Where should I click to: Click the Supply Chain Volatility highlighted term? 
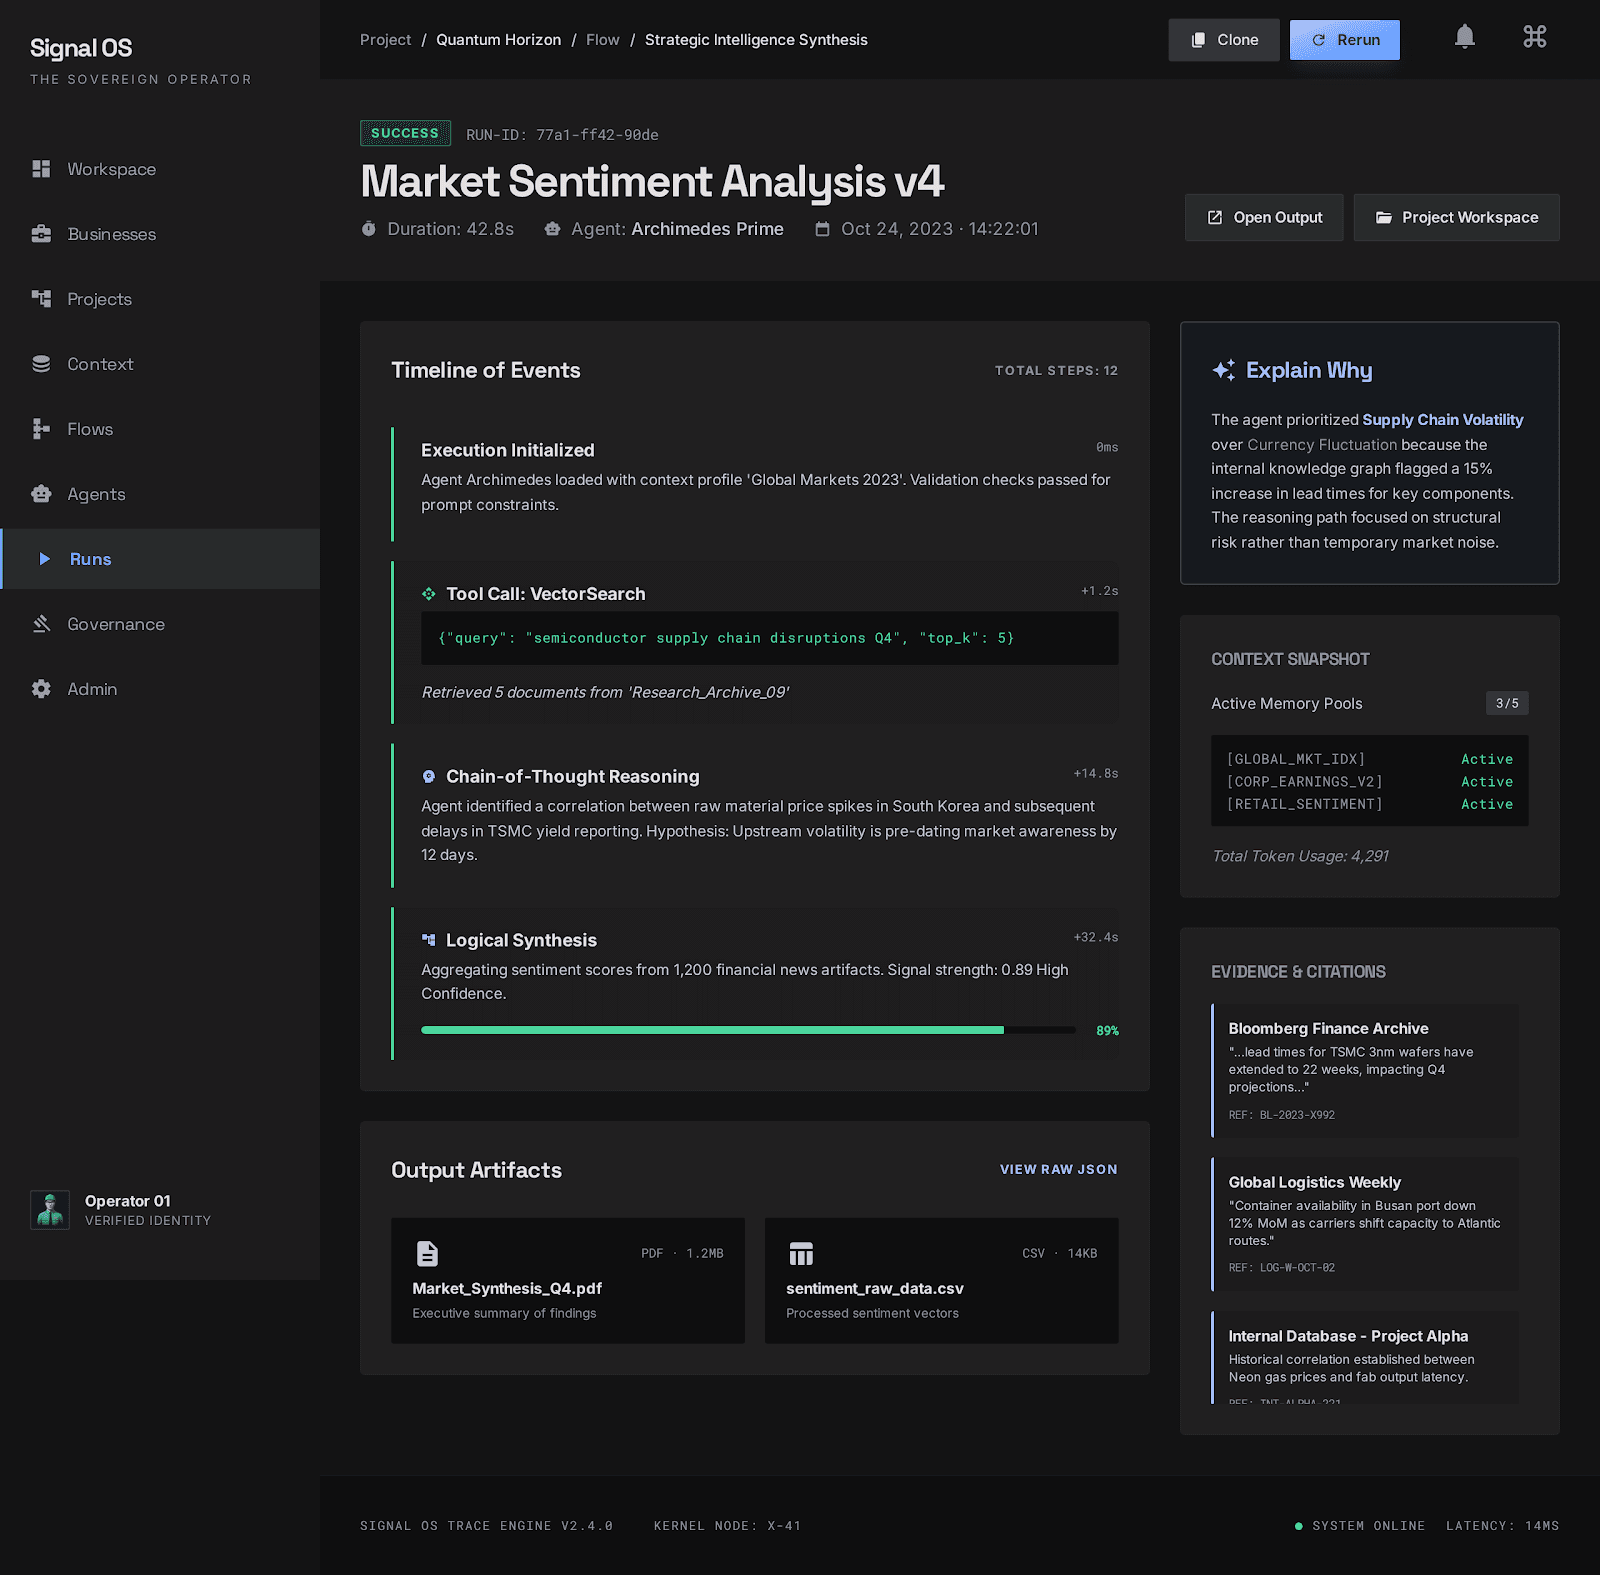[1442, 420]
